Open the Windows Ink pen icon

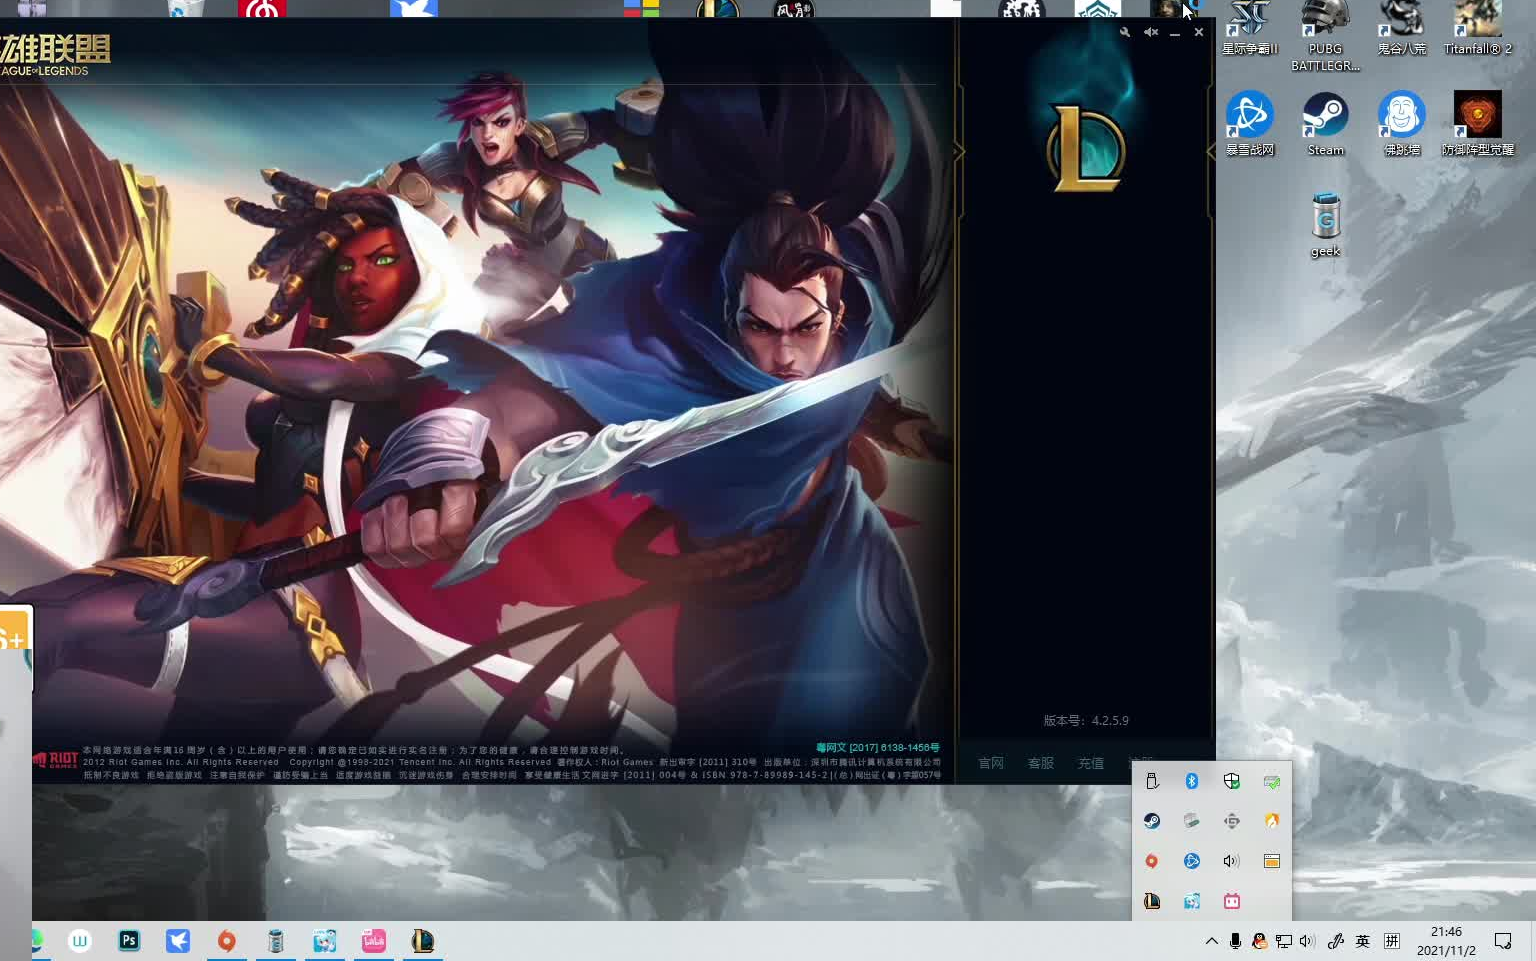point(1335,941)
